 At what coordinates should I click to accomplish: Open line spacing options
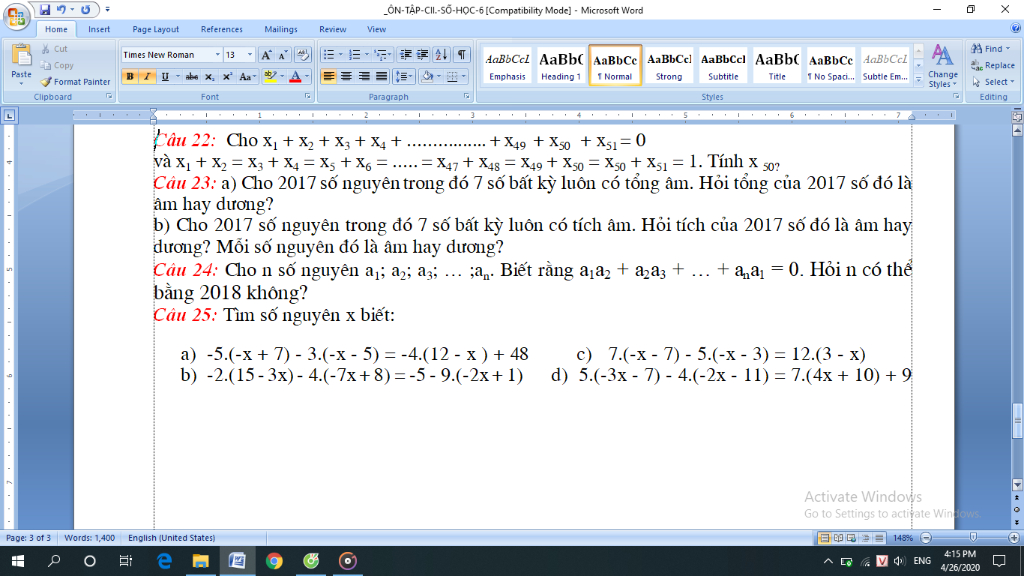[404, 76]
